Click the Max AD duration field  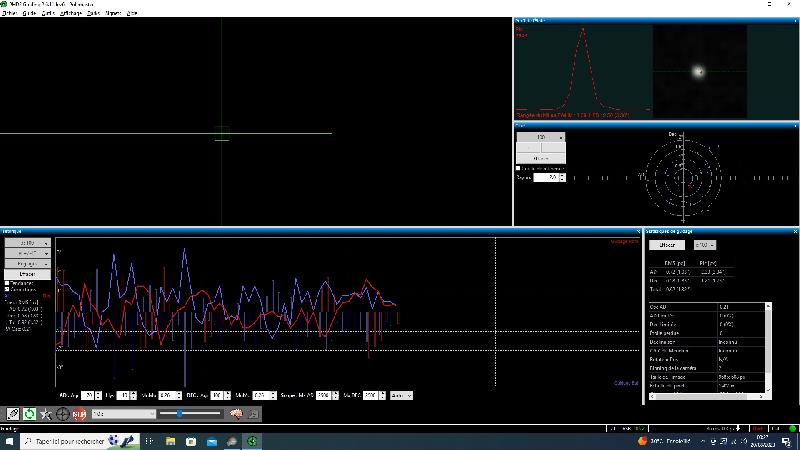(x=323, y=395)
